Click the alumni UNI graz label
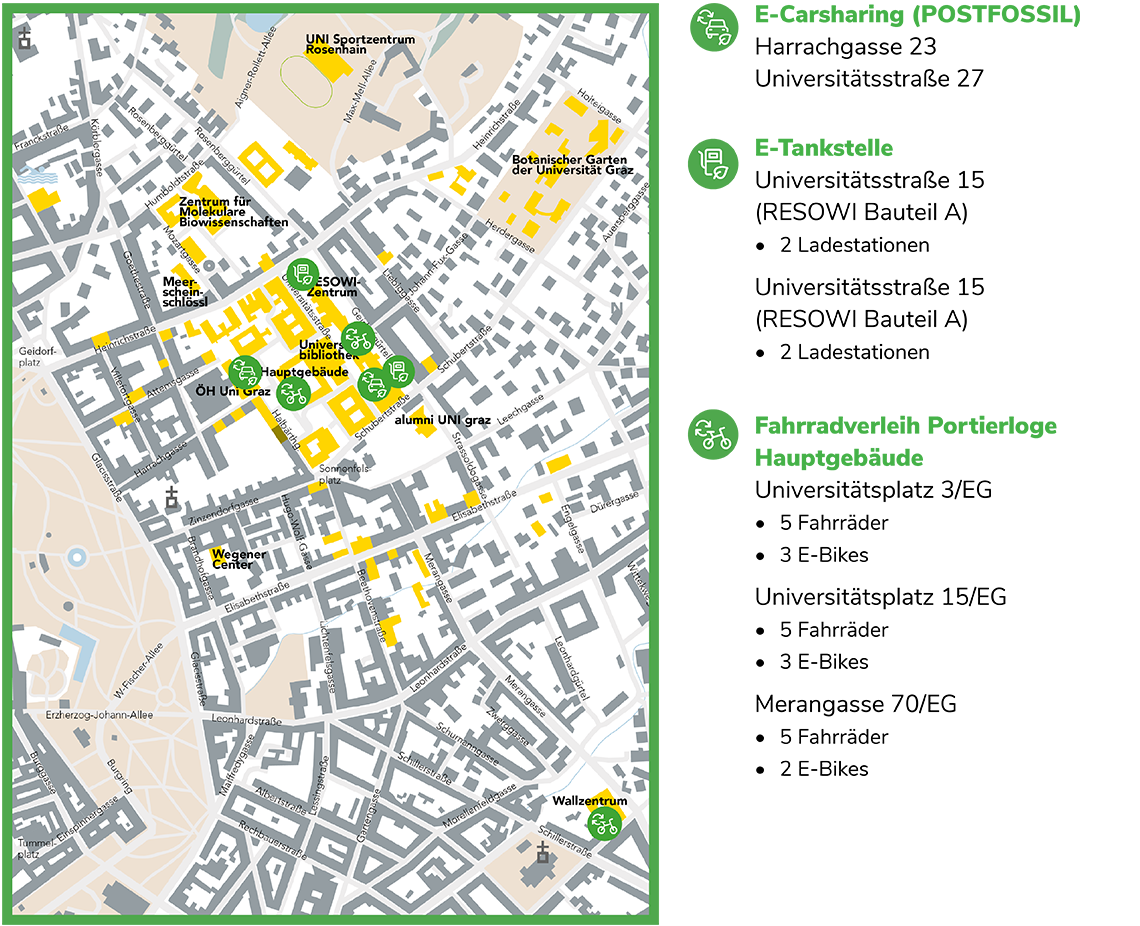Screen dimensions: 1140x926 (x=442, y=420)
